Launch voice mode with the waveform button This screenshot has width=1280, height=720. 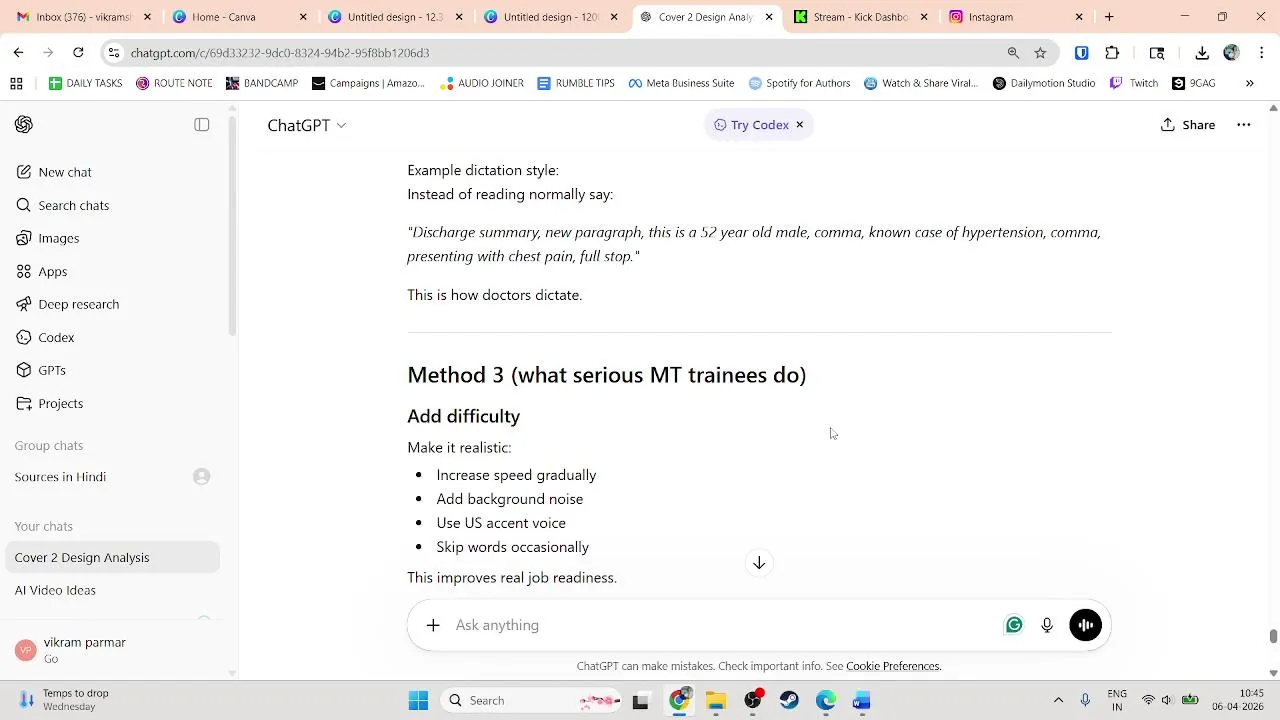(1085, 625)
